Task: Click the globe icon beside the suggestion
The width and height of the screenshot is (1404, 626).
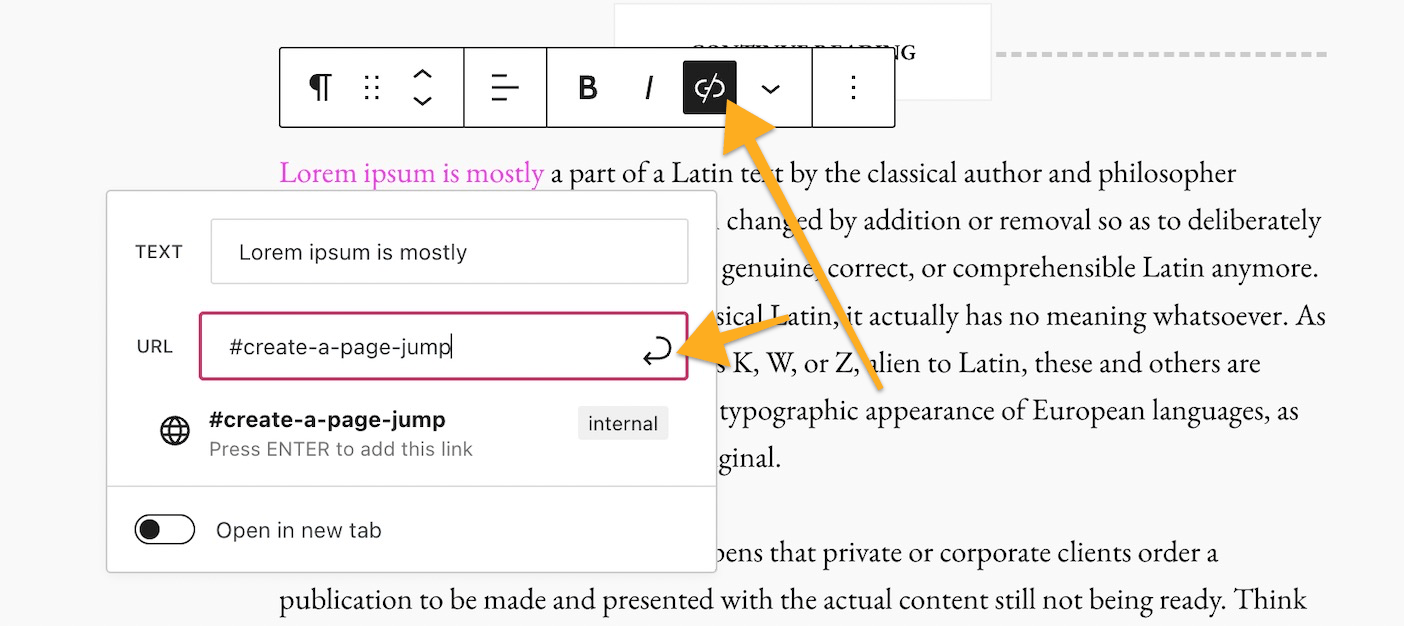Action: (x=175, y=431)
